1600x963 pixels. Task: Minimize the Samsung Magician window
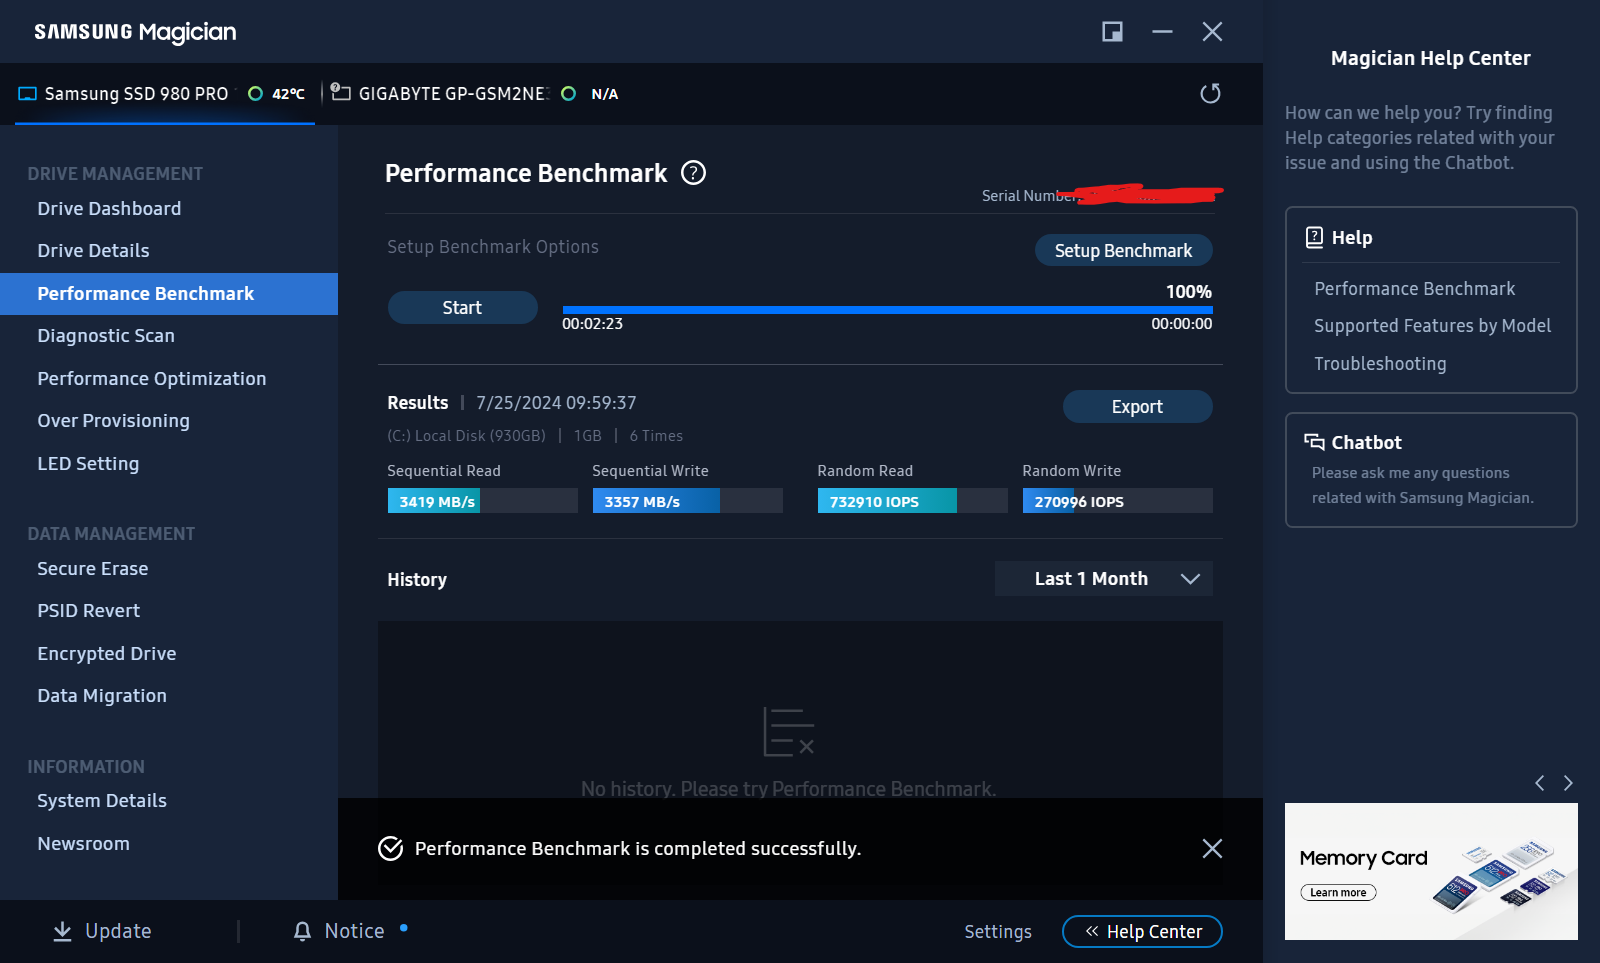1162,32
